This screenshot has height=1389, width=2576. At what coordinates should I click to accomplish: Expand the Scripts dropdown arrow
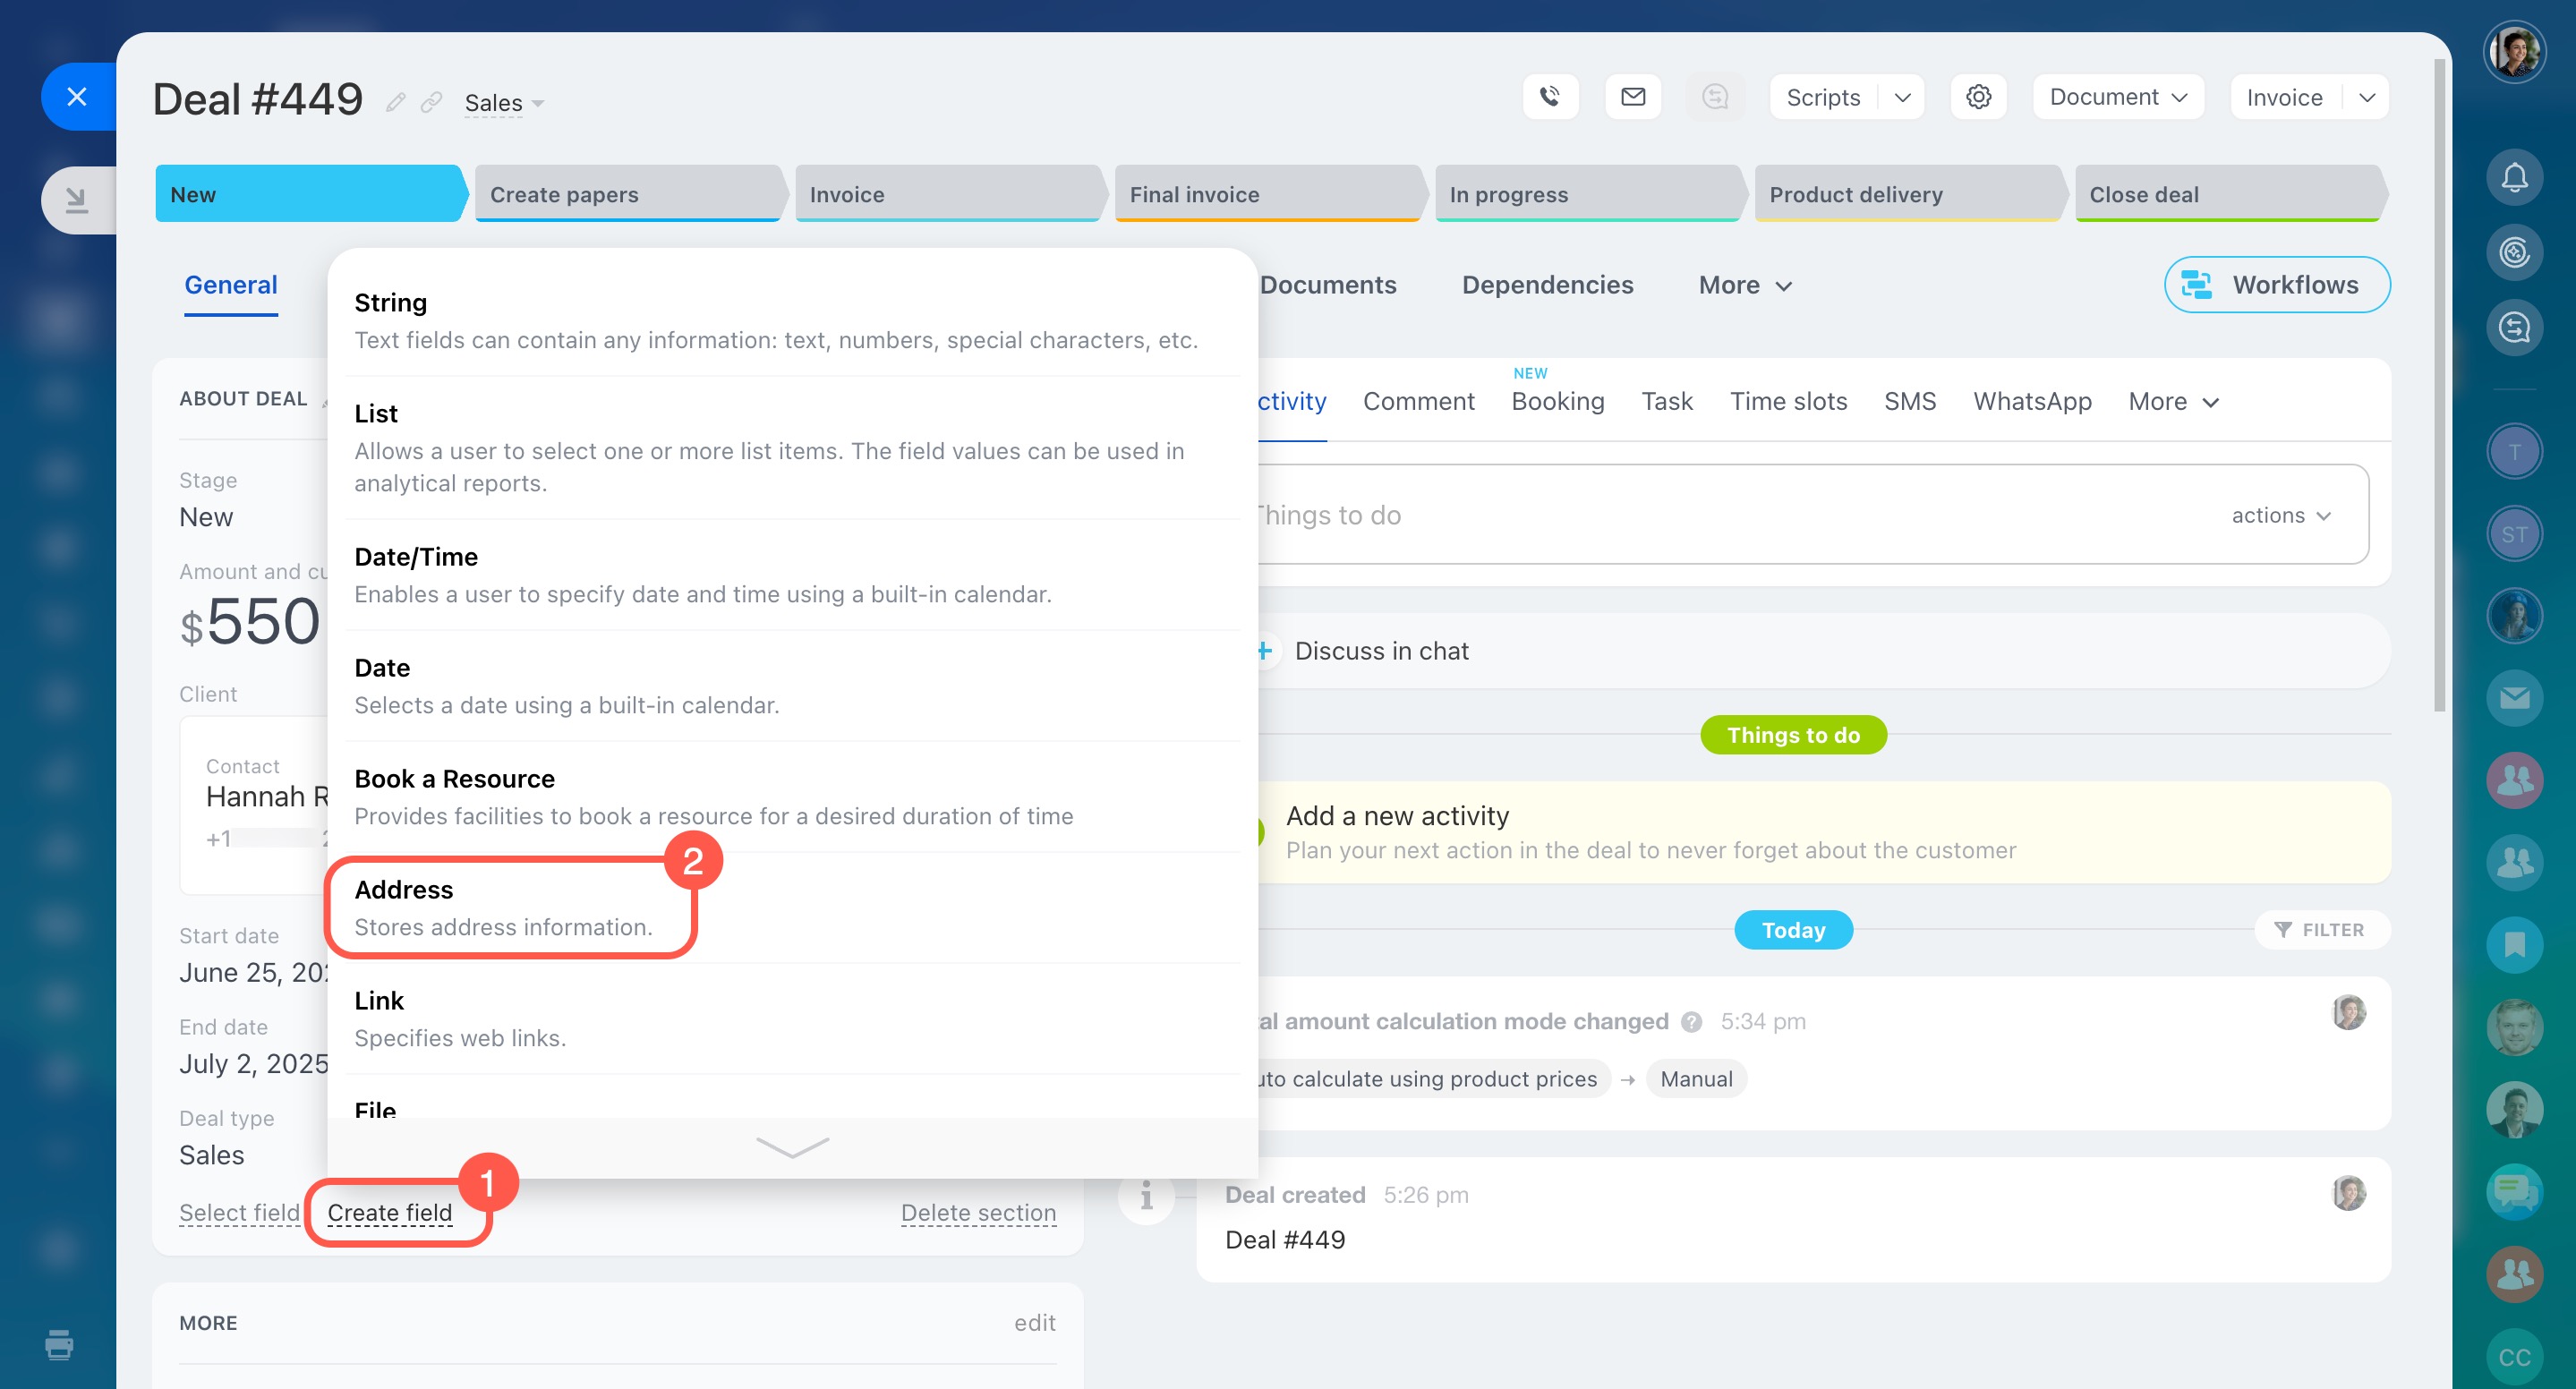pos(1902,97)
